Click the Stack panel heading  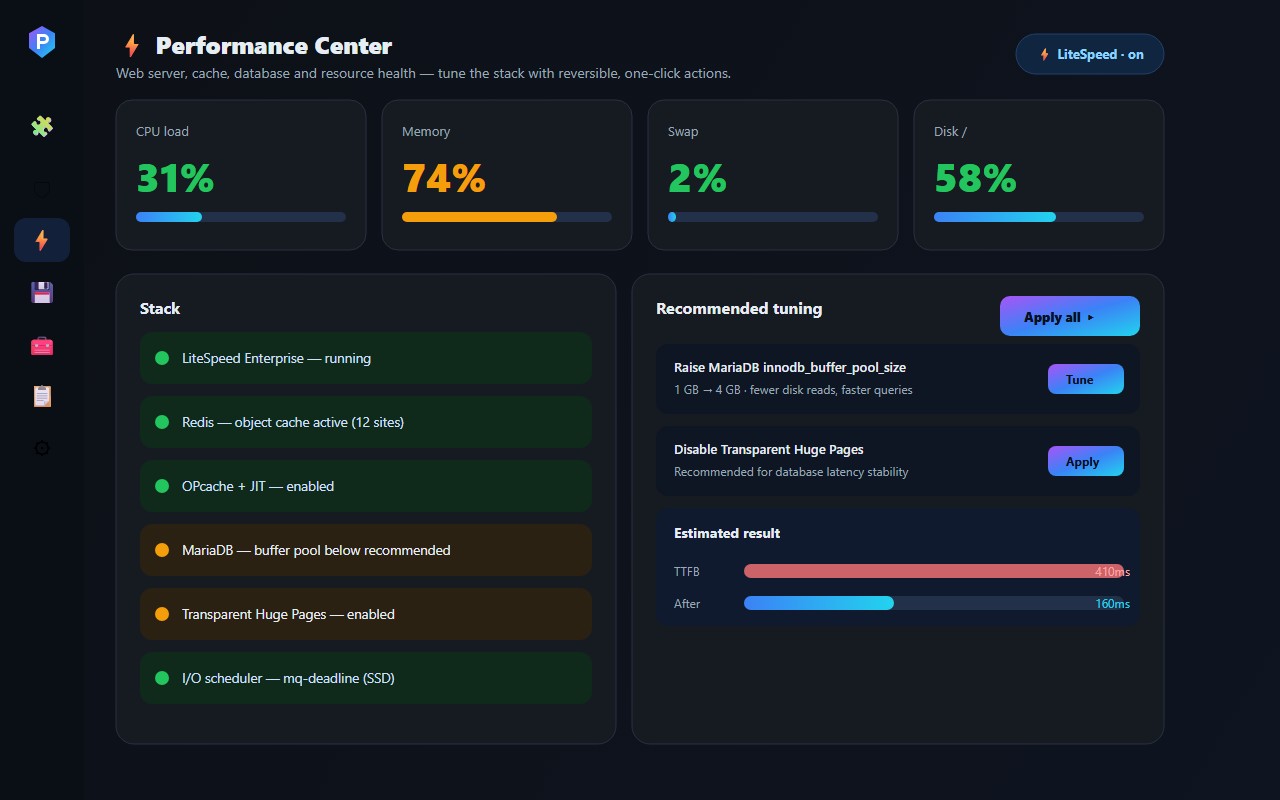[x=160, y=308]
